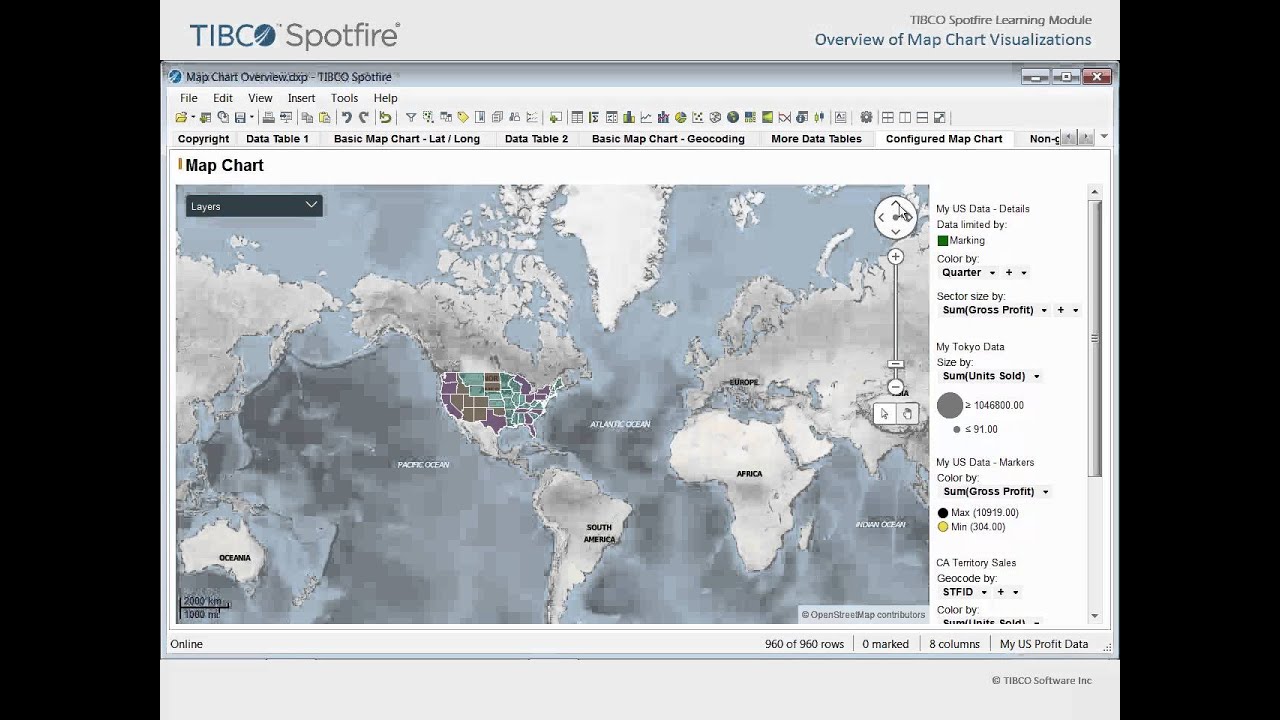Click the Save toolbar icon
The width and height of the screenshot is (1280, 720).
pos(240,117)
